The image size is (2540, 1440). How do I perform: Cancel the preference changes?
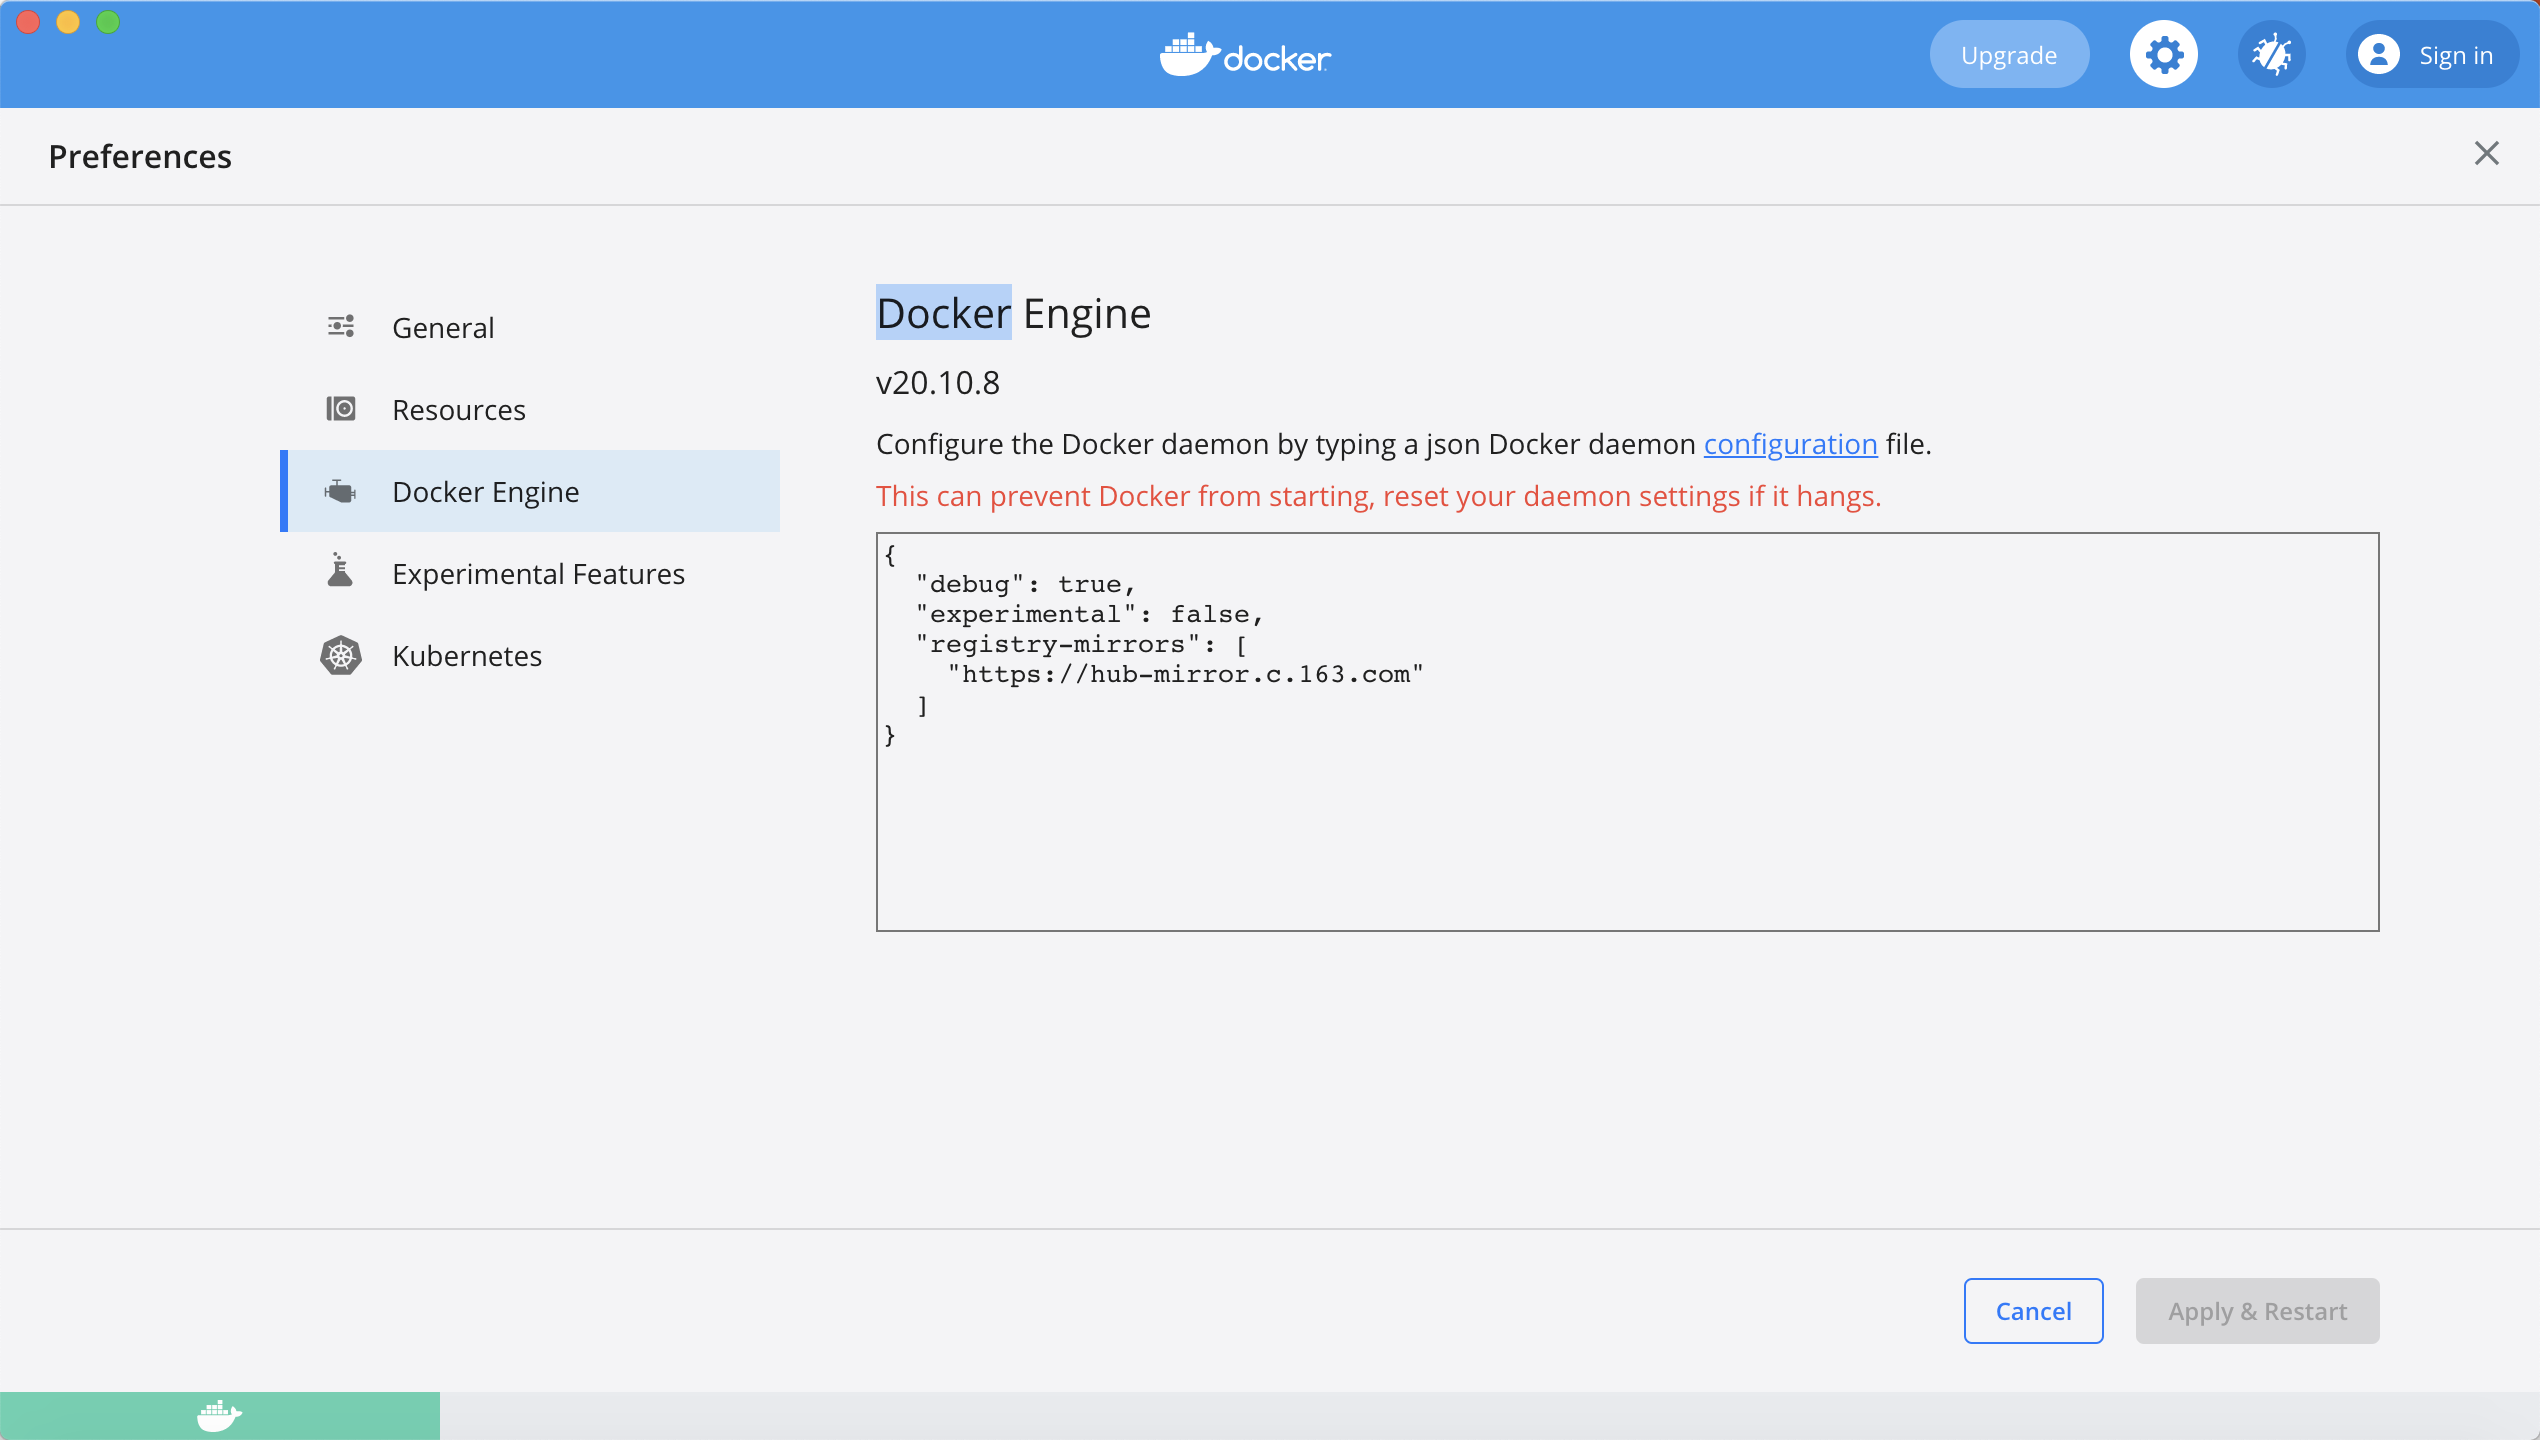[x=2033, y=1310]
